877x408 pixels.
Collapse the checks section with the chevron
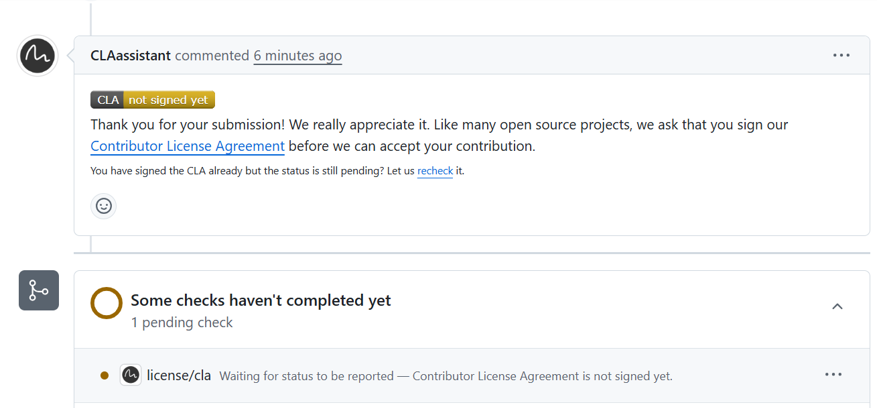[837, 306]
